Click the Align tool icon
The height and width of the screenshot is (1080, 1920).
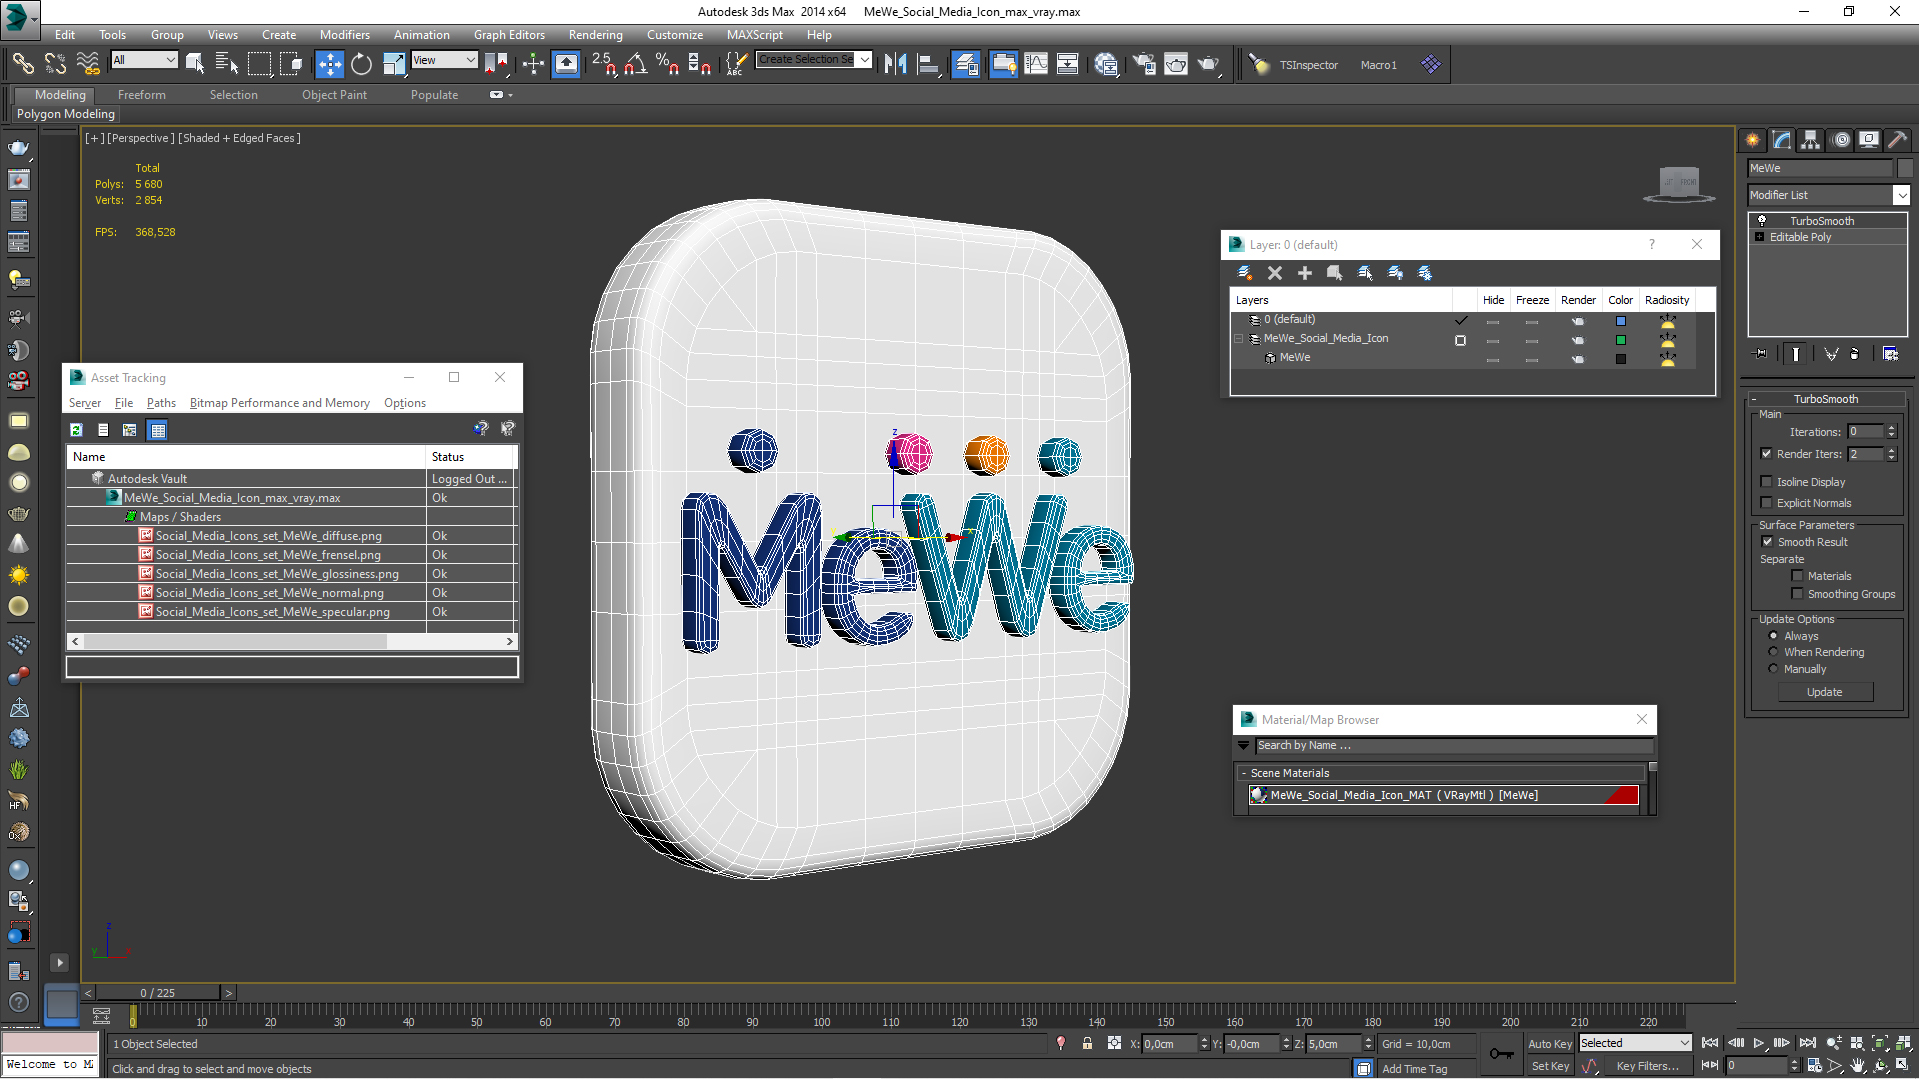(928, 64)
